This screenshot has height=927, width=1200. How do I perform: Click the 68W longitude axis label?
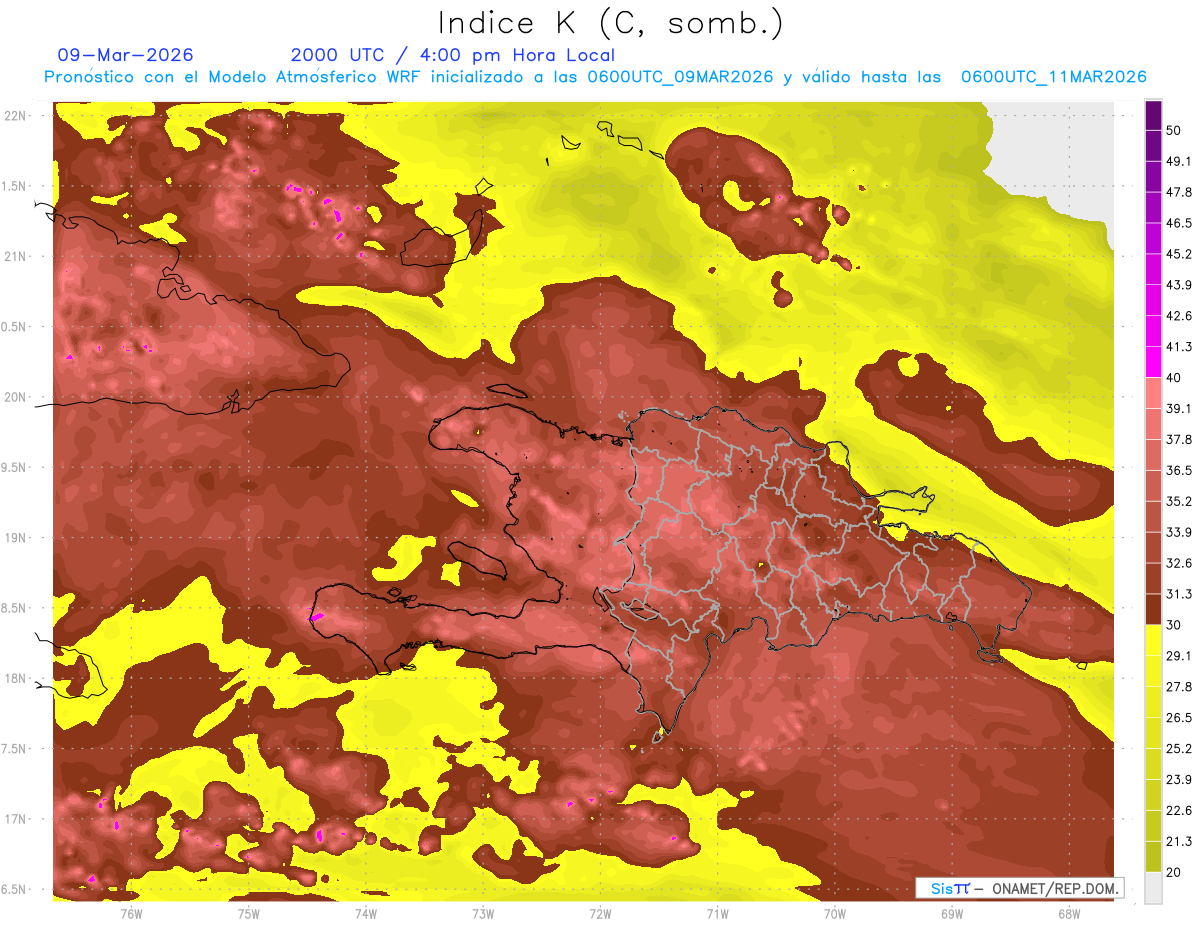[1068, 913]
